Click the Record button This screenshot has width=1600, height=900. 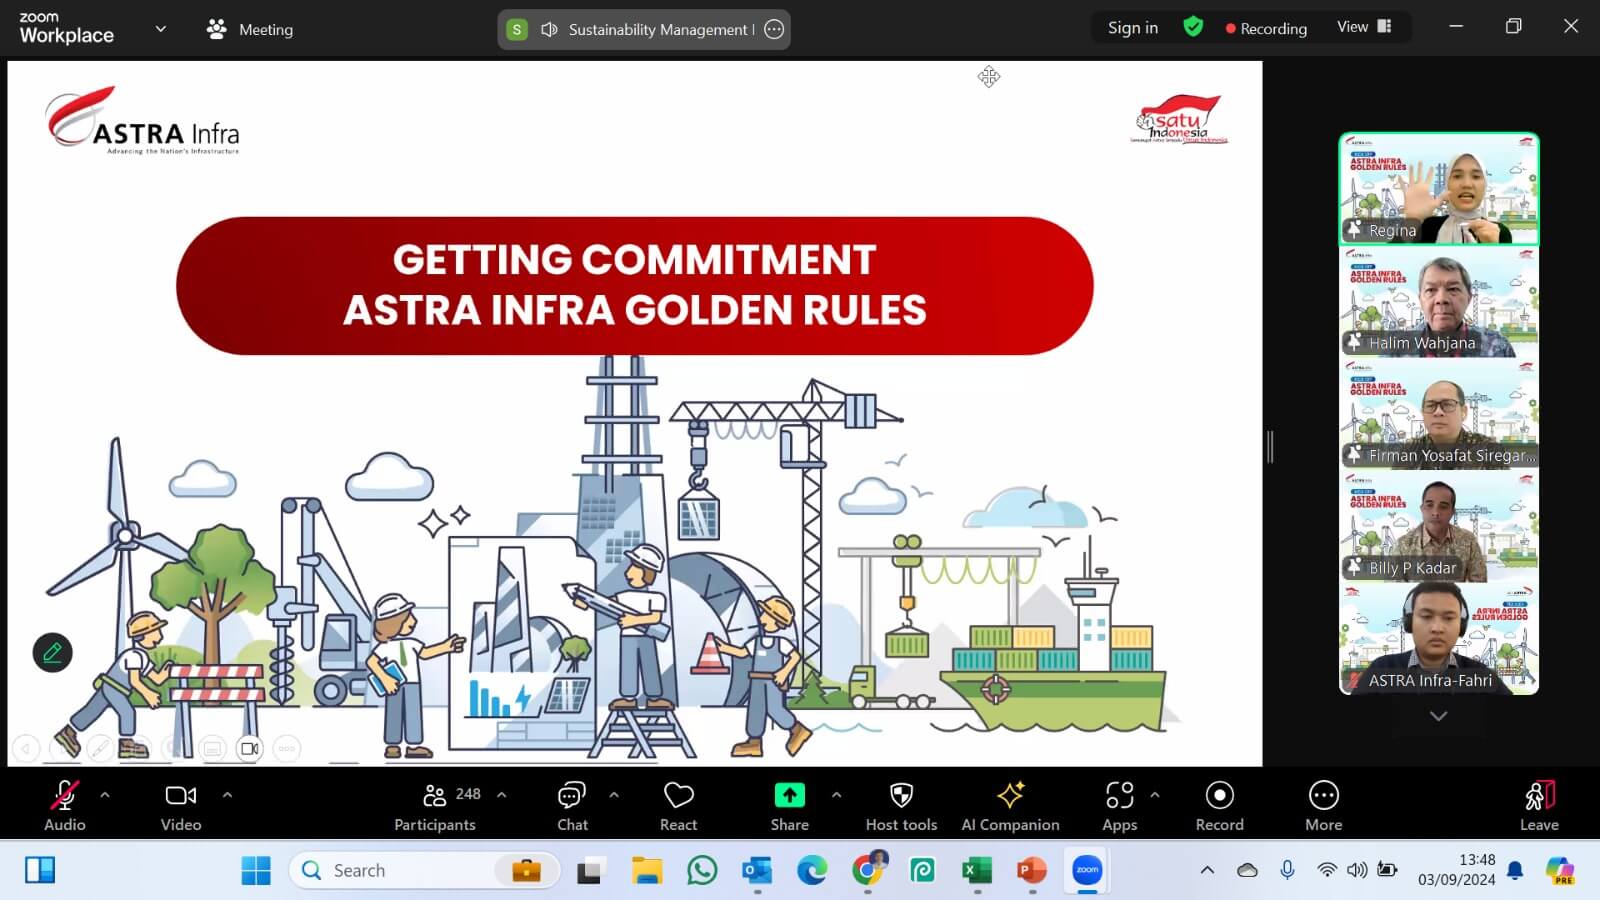pyautogui.click(x=1220, y=805)
